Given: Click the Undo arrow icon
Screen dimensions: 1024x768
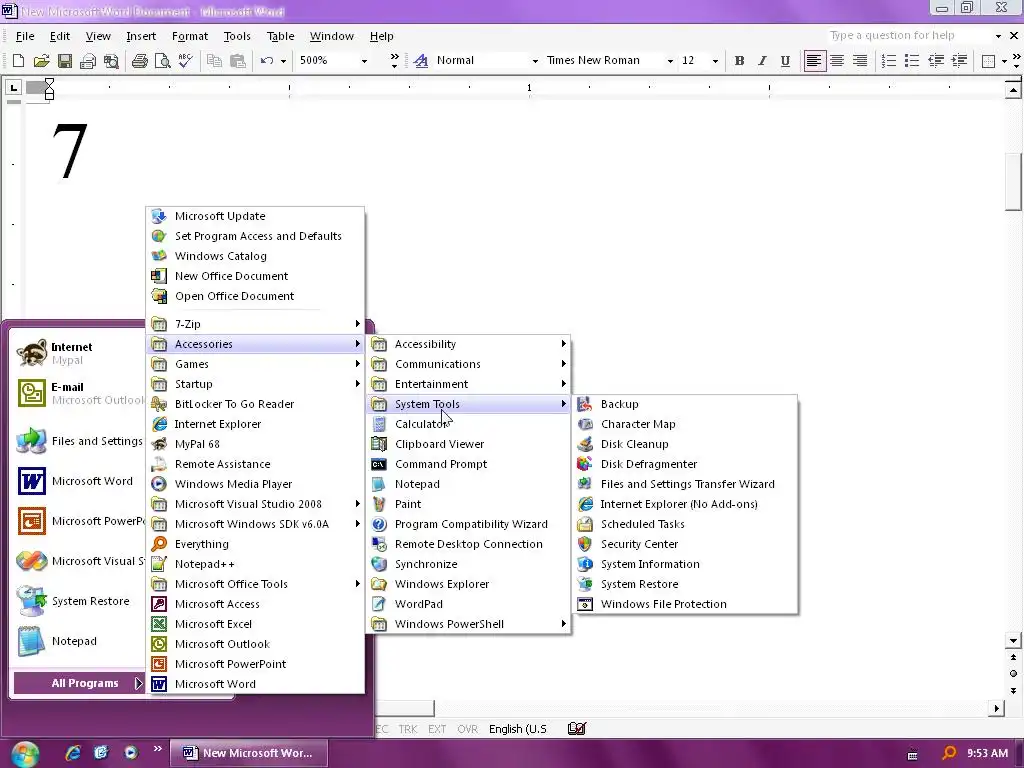Looking at the screenshot, I should [266, 61].
